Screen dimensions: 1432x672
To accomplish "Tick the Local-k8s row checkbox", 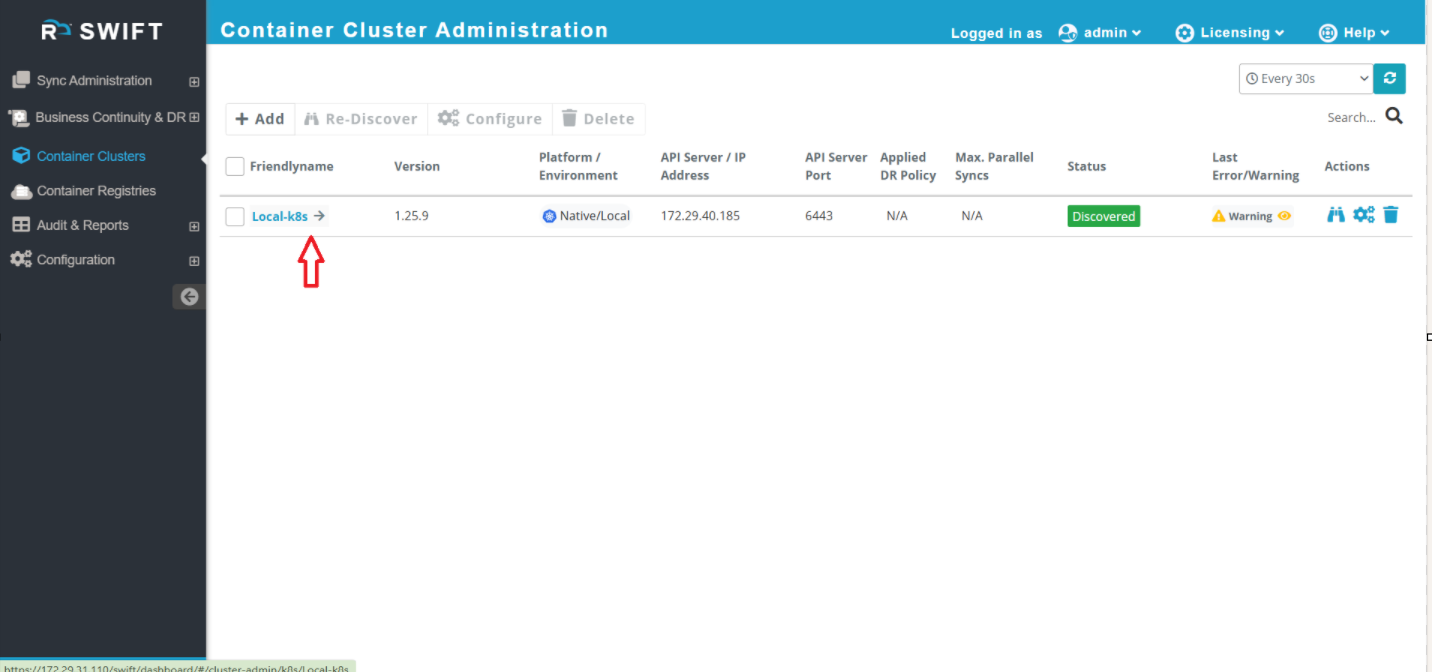I will click(235, 216).
